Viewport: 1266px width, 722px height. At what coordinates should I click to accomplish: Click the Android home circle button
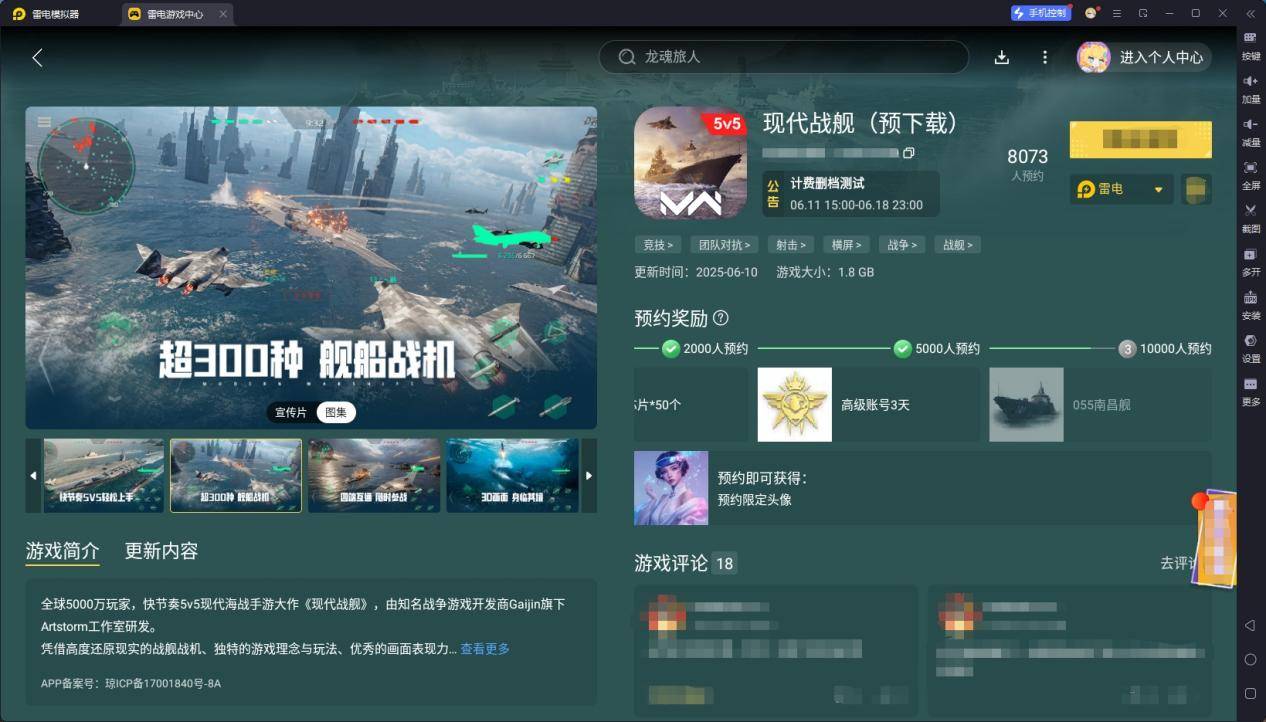coord(1250,660)
